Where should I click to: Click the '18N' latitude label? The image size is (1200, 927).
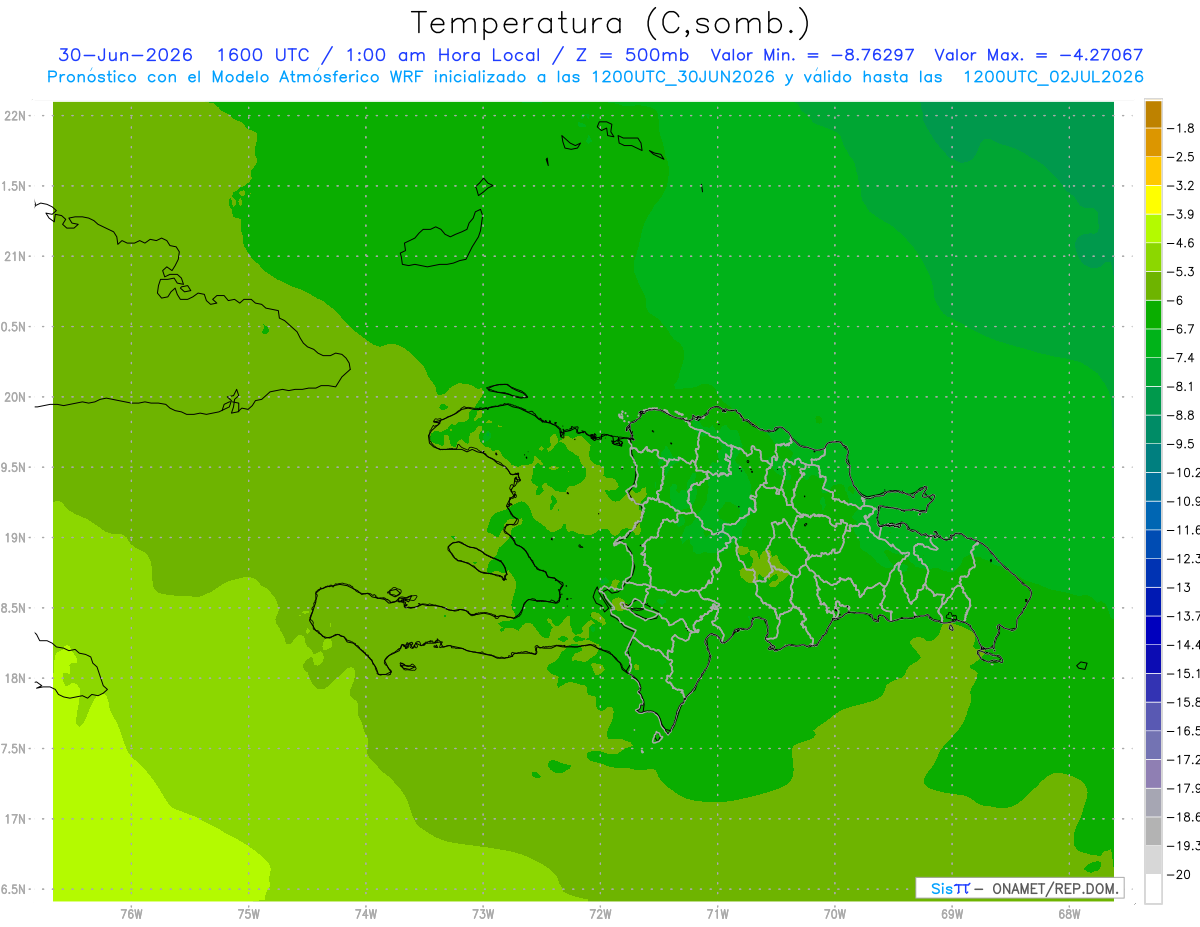pyautogui.click(x=16, y=679)
